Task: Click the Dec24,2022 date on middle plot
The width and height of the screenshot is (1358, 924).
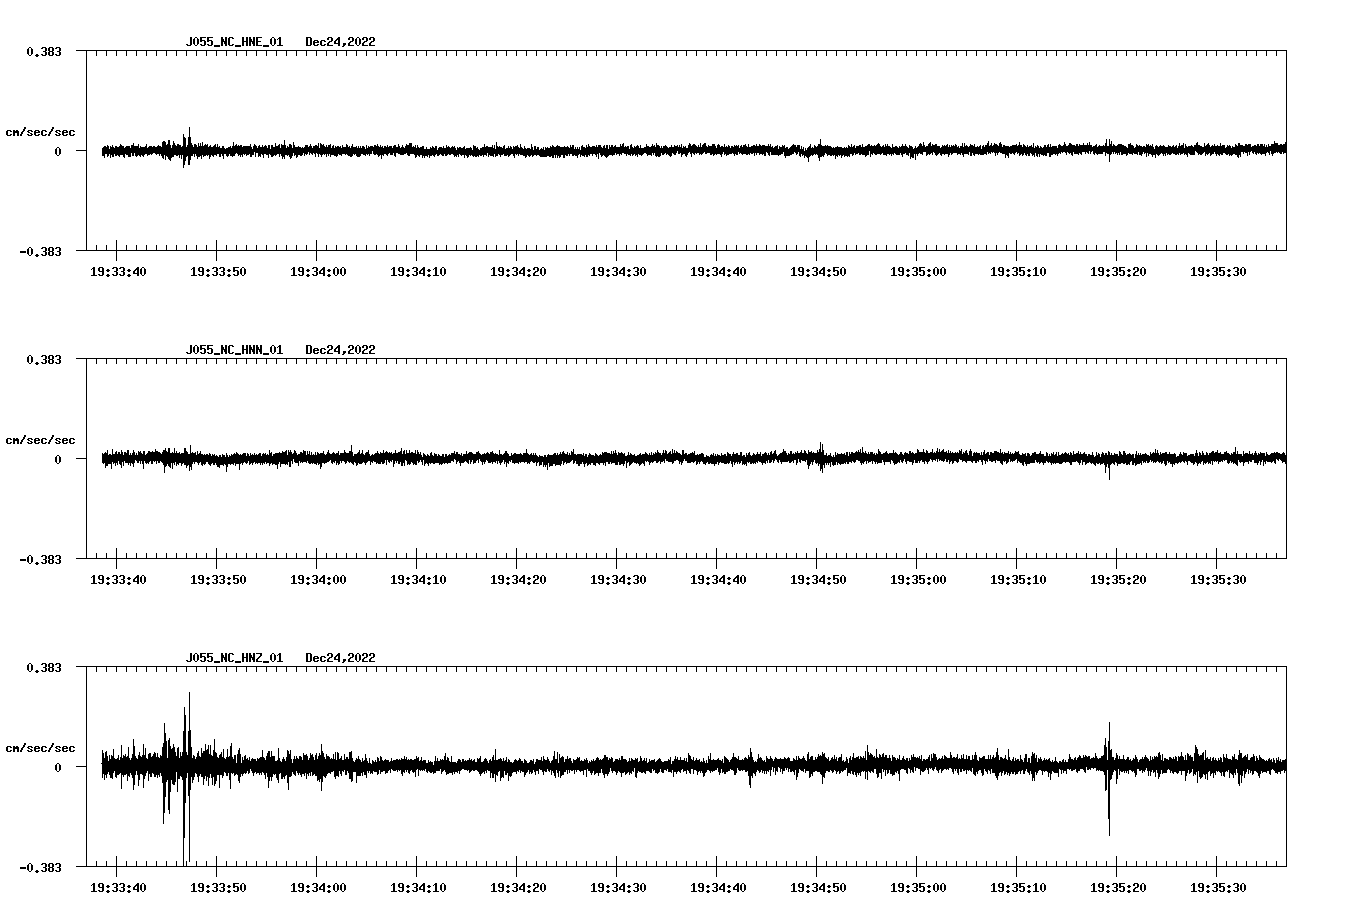Action: point(340,350)
